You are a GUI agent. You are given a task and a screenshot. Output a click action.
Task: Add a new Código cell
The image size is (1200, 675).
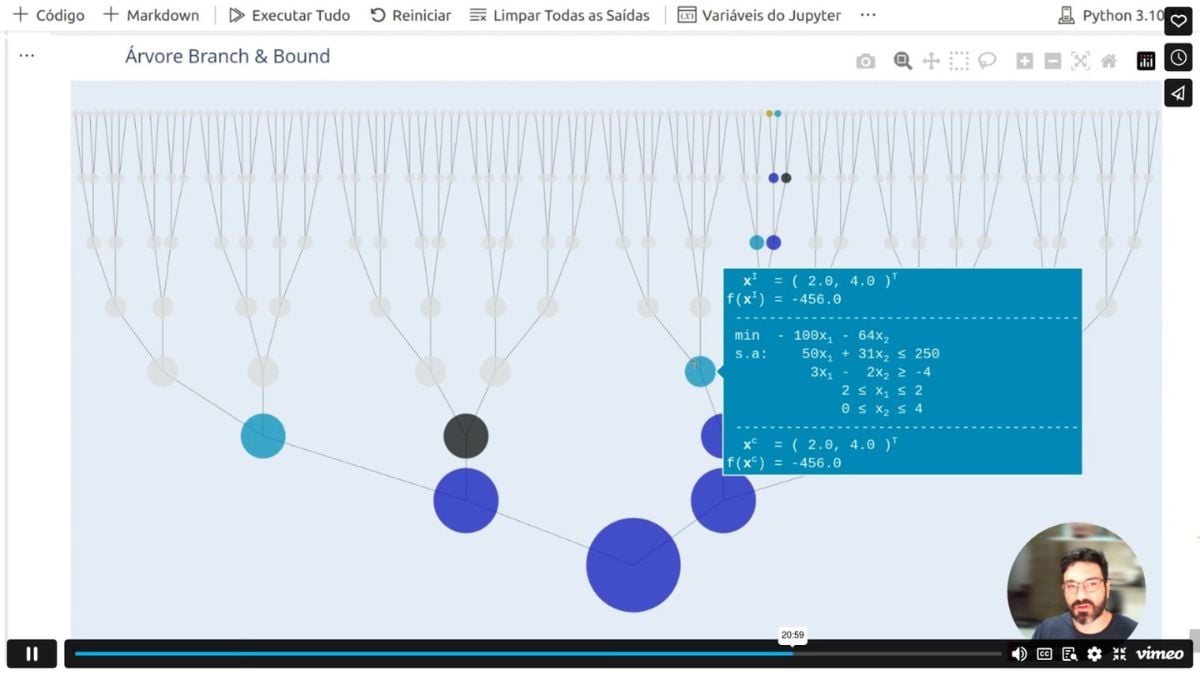pyautogui.click(x=48, y=15)
